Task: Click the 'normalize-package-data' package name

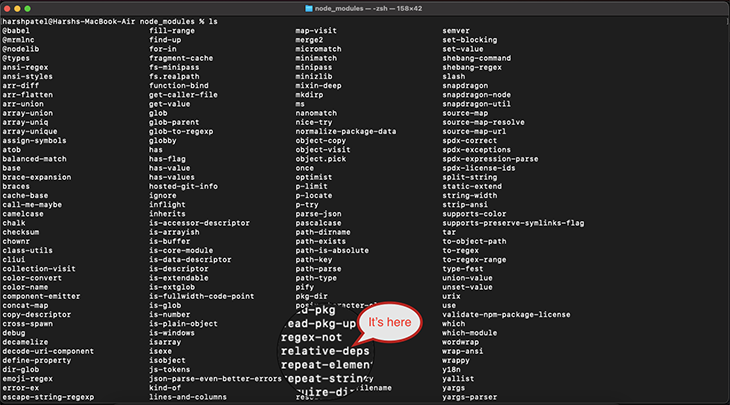Action: click(346, 132)
